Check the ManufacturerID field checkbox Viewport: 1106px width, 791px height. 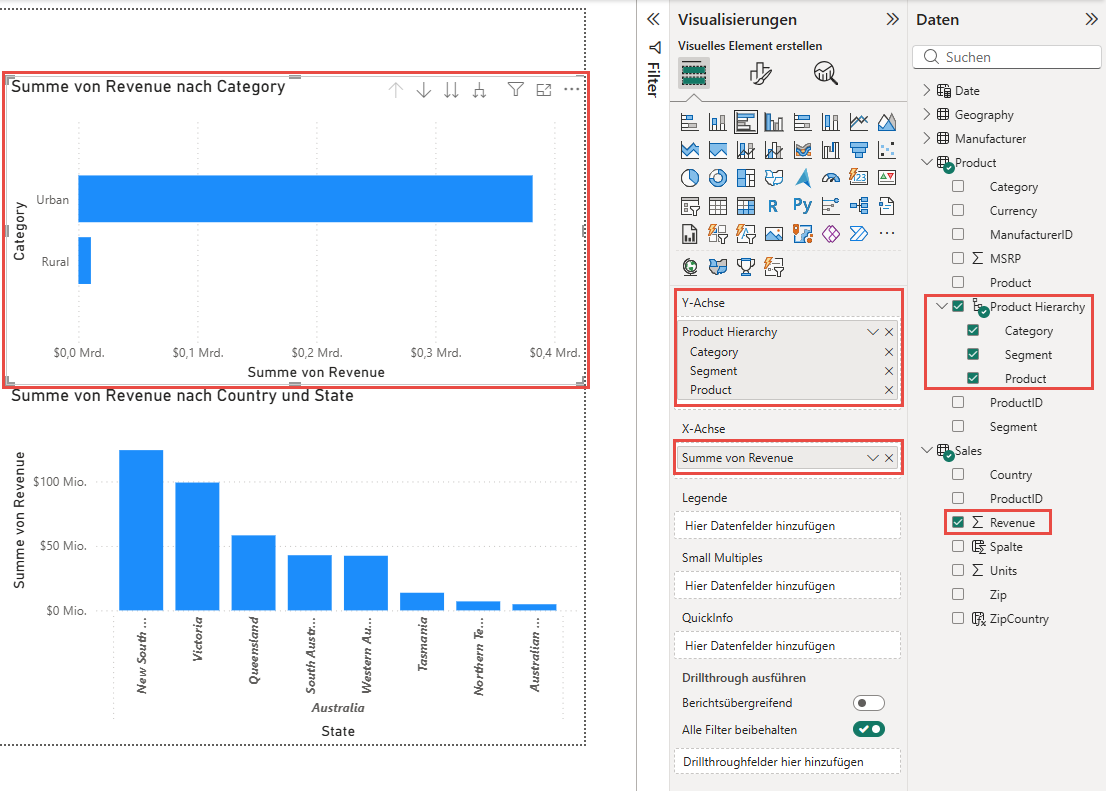tap(958, 234)
